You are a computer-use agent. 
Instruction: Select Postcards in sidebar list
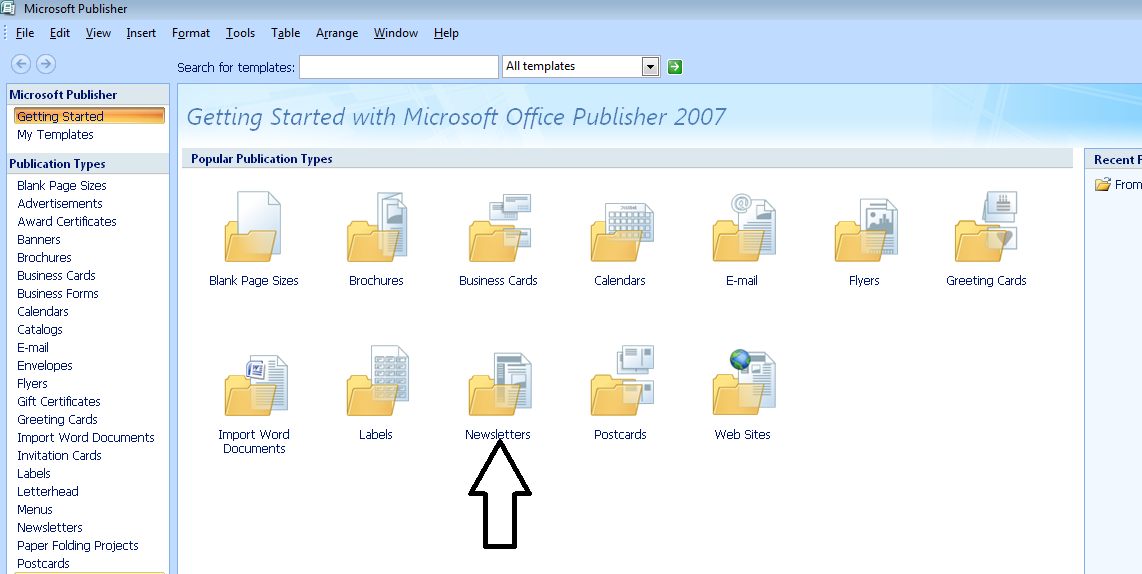[43, 564]
